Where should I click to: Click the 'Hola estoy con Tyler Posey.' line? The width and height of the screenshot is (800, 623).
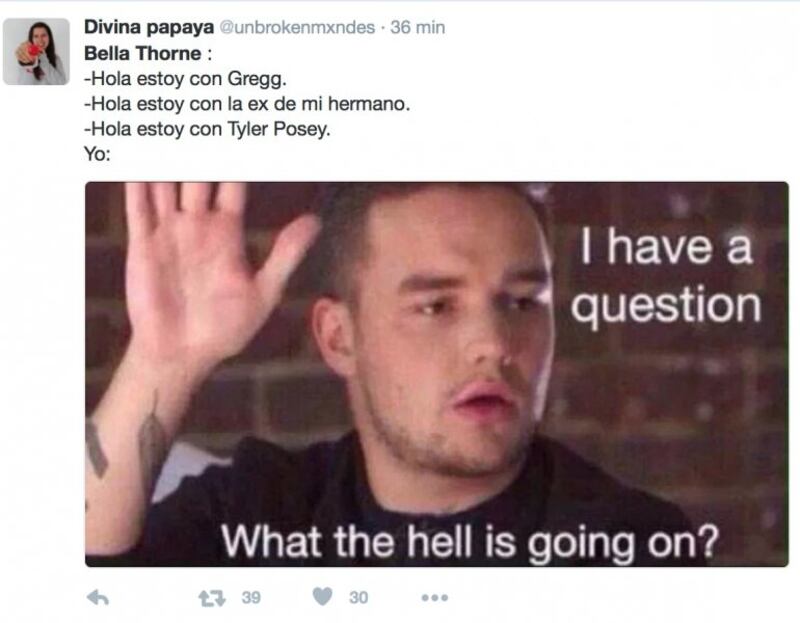click(207, 129)
